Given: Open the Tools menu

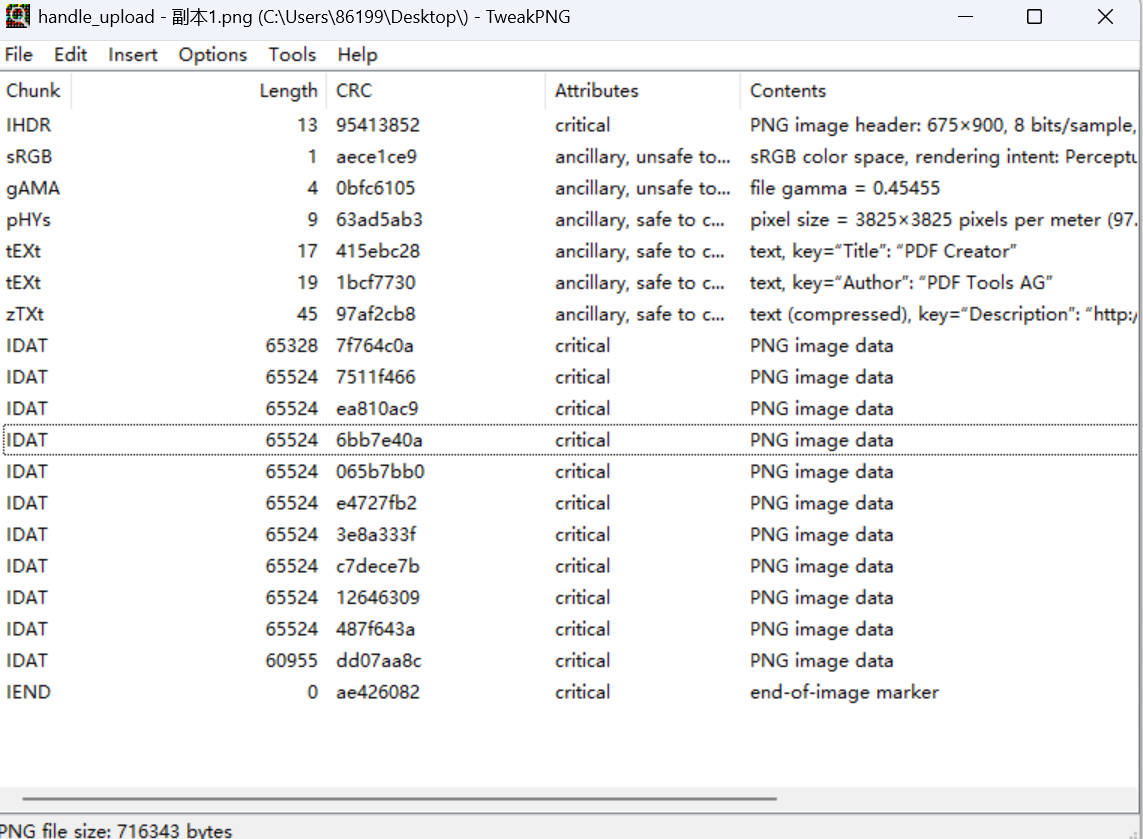Looking at the screenshot, I should 292,55.
